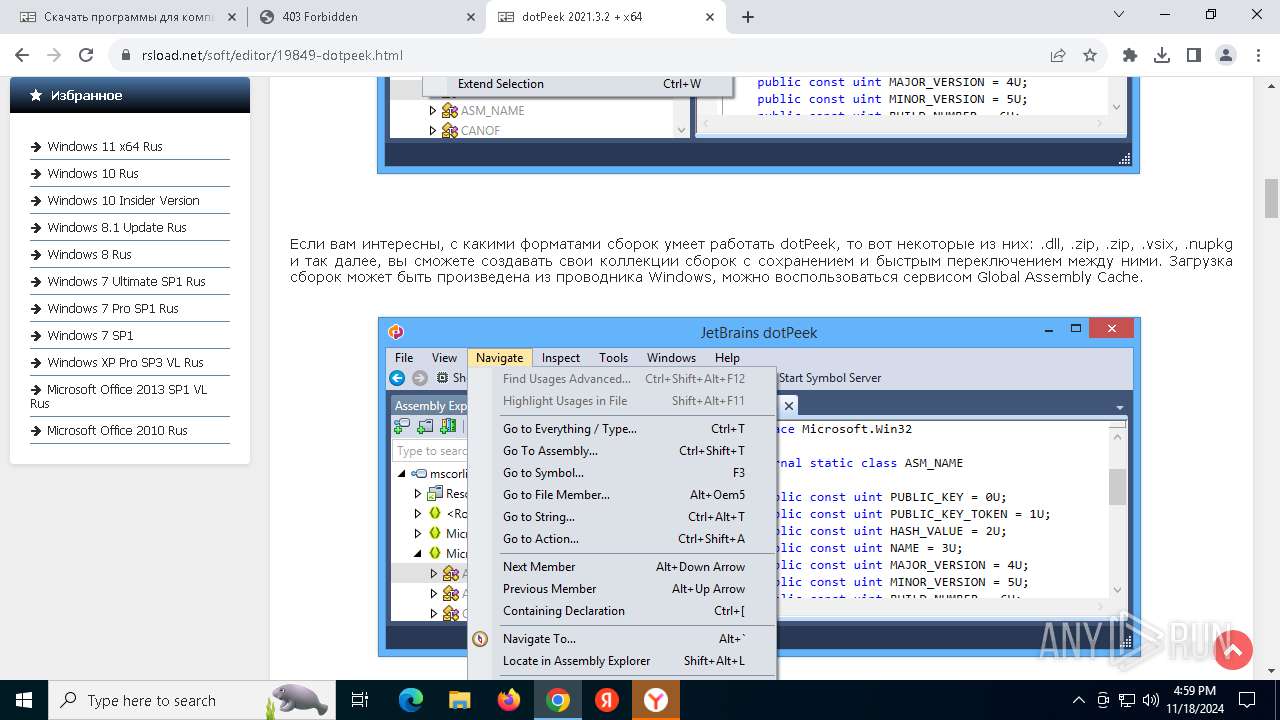This screenshot has height=720, width=1280.
Task: Open the Chrome profile icon
Action: point(1226,55)
